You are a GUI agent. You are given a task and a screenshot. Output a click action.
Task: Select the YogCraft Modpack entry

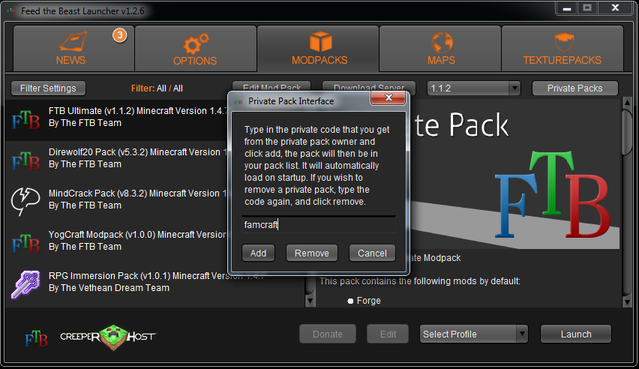117,244
